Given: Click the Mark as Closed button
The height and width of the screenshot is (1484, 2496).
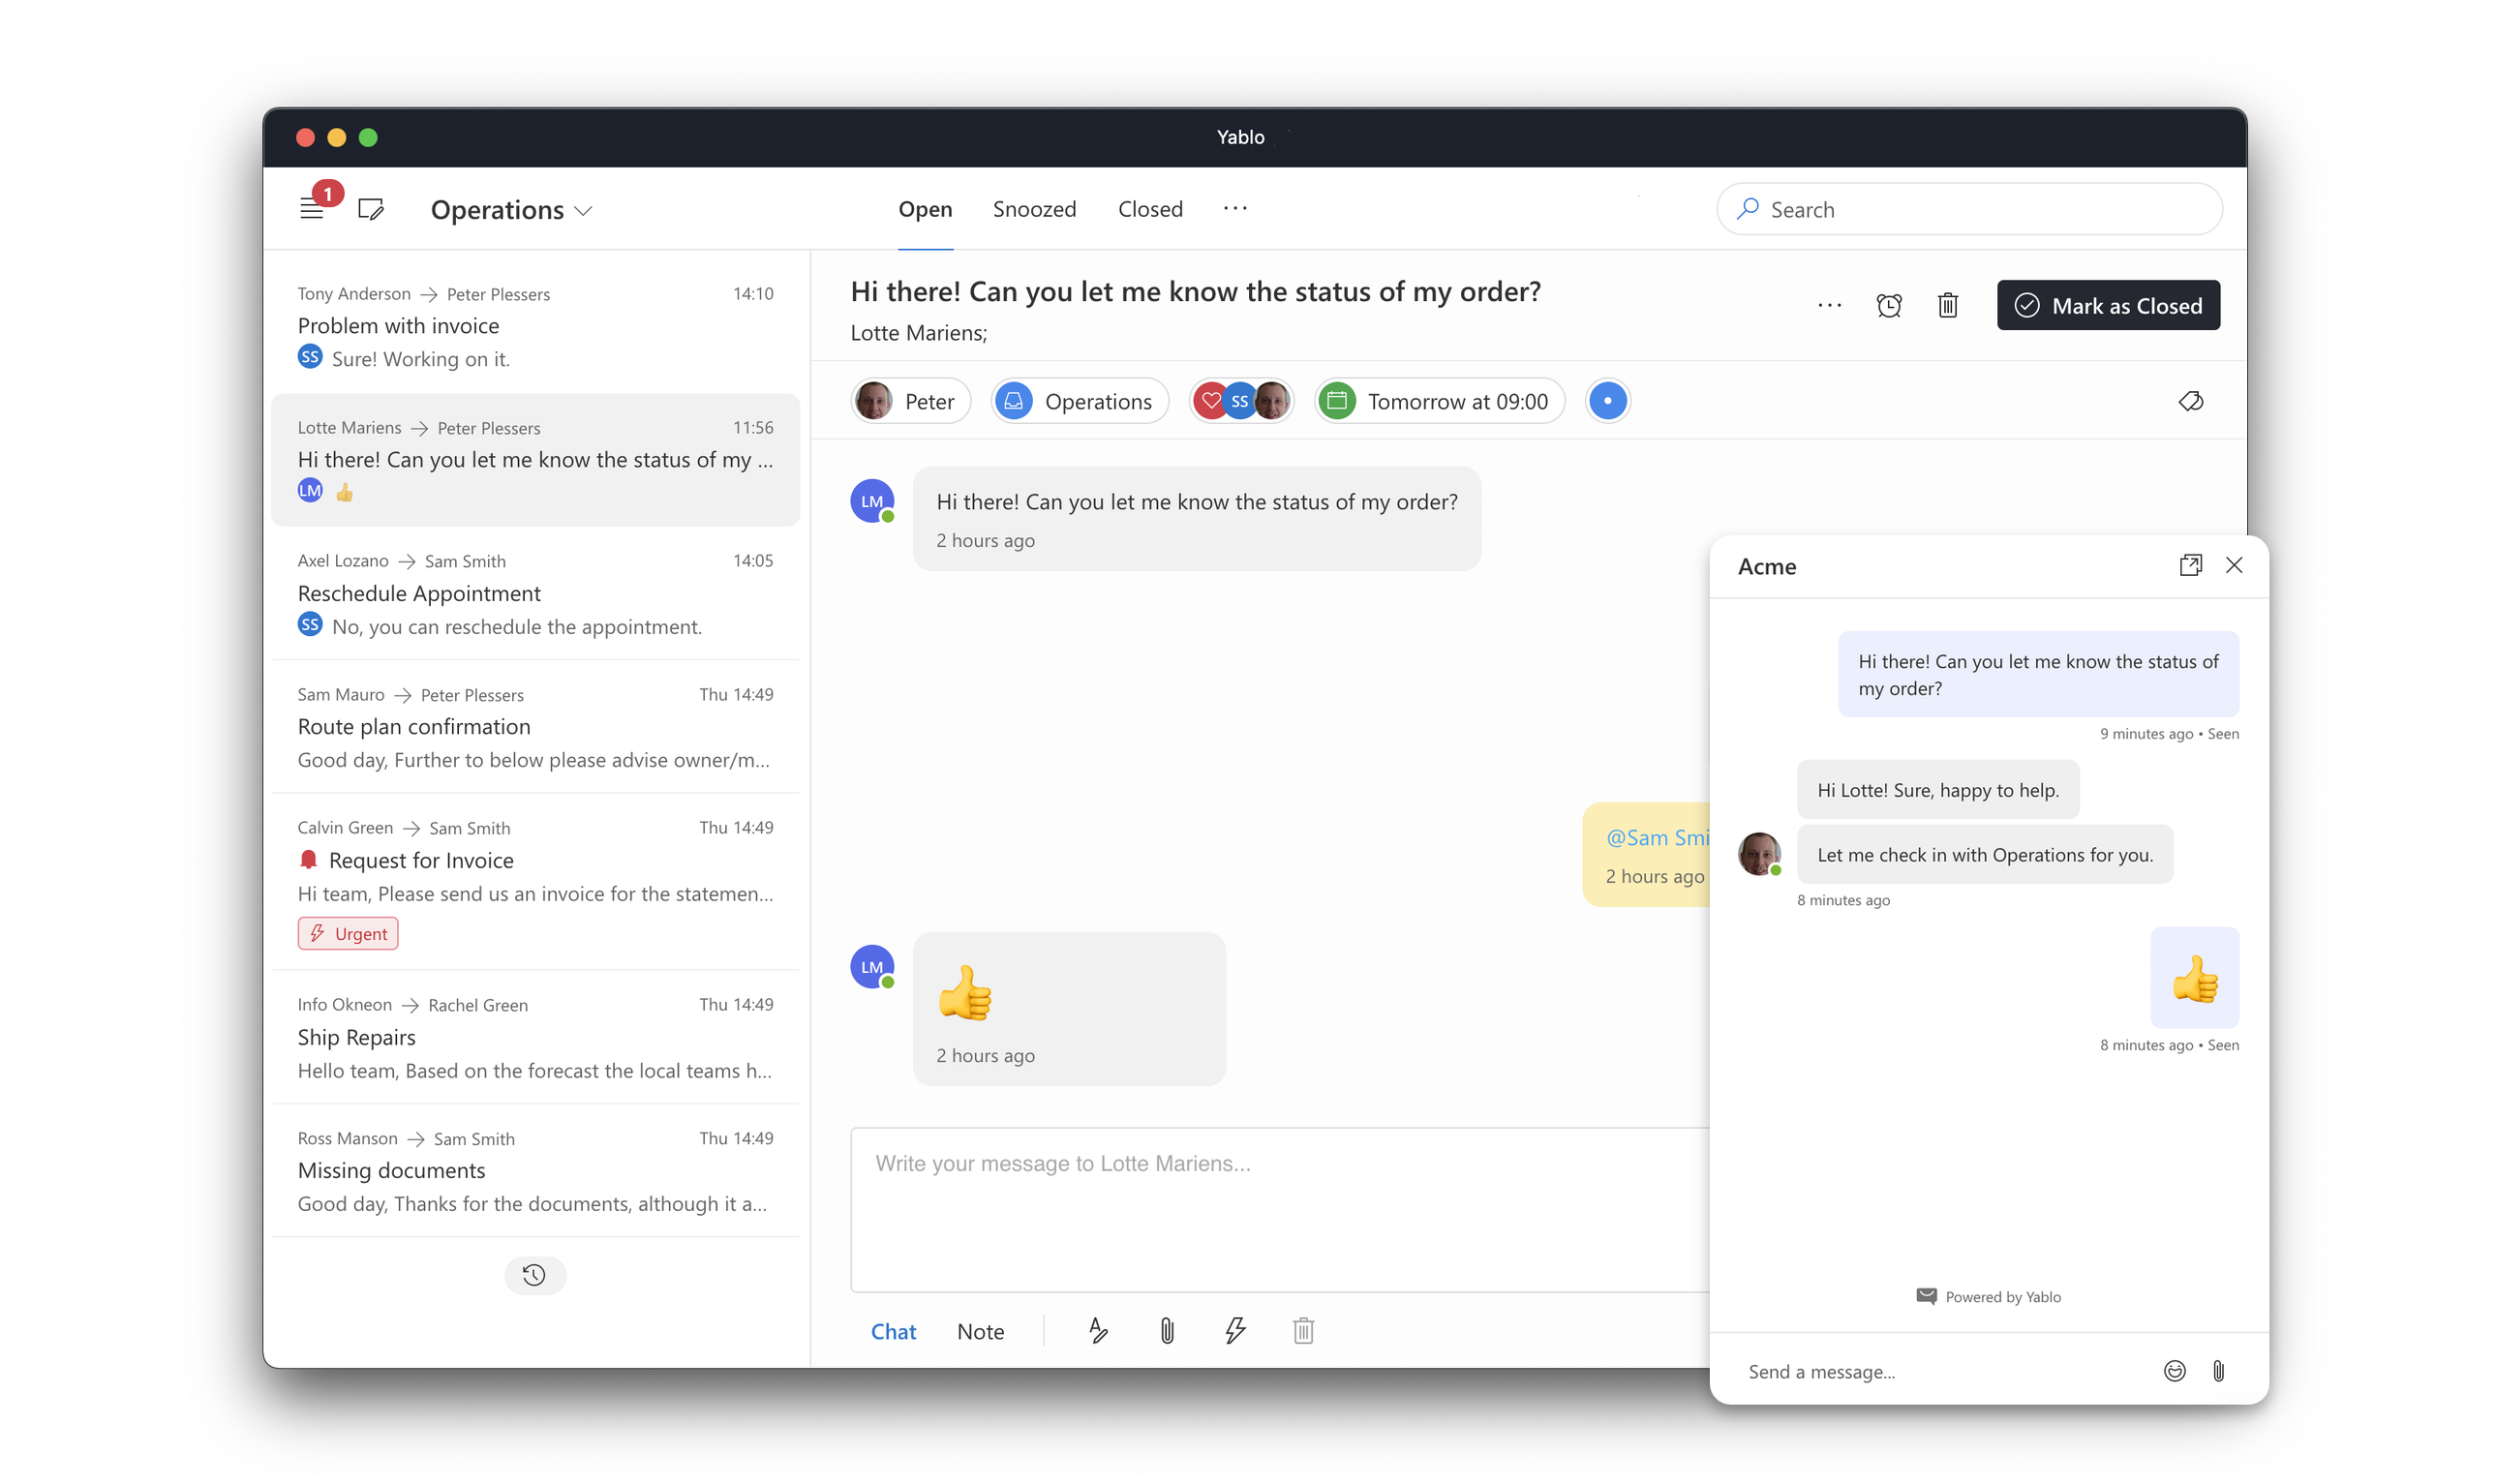Looking at the screenshot, I should coord(2108,305).
